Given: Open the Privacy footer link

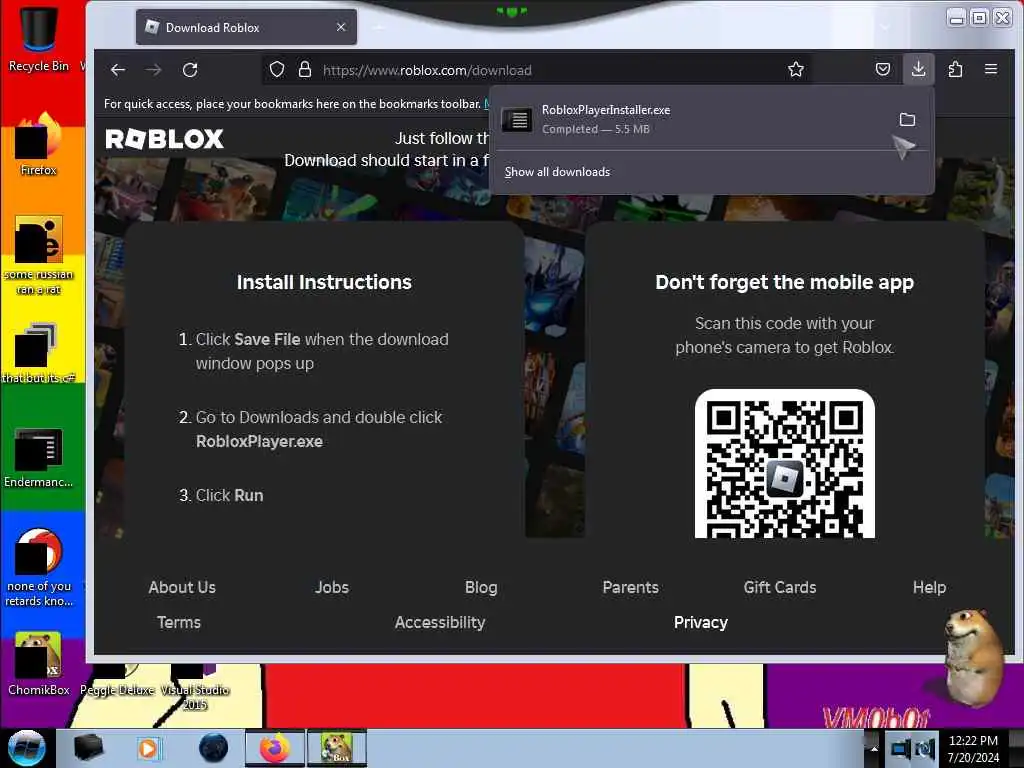Looking at the screenshot, I should (701, 622).
